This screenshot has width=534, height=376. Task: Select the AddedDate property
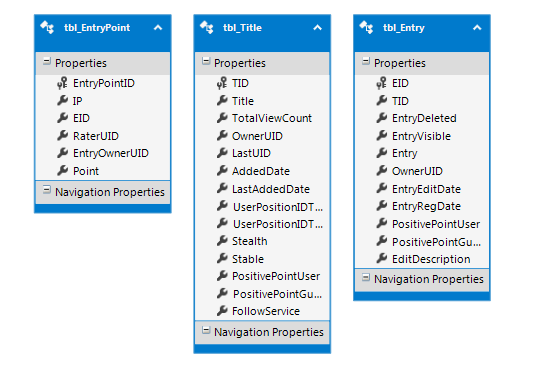point(261,171)
